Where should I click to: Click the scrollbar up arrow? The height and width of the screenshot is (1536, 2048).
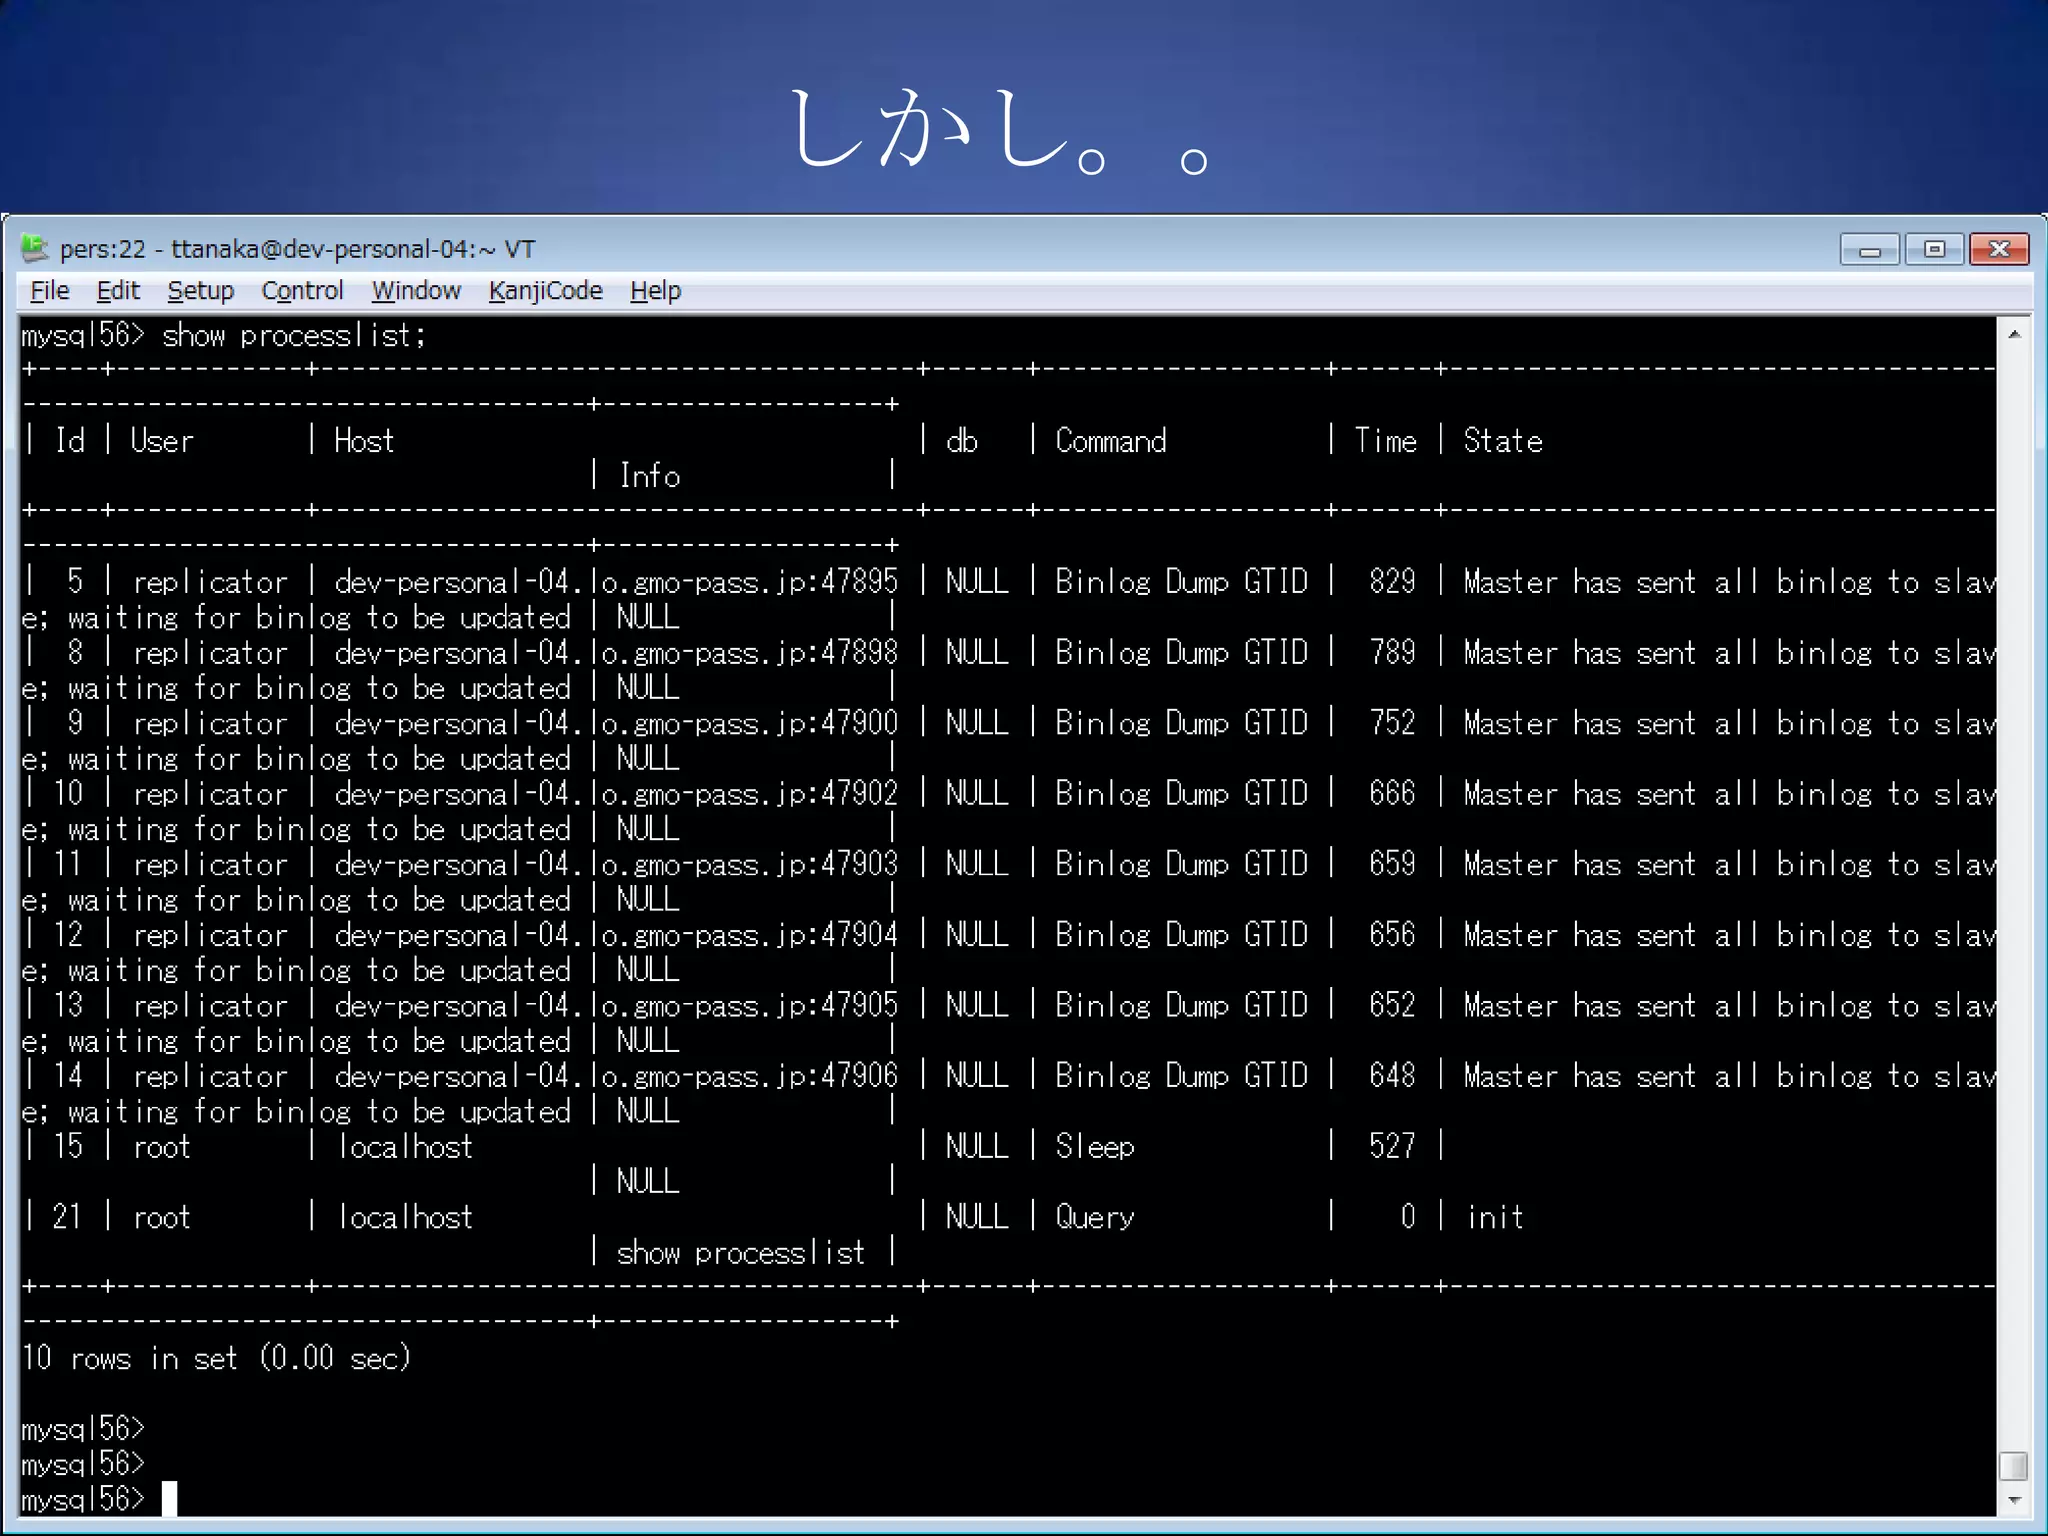pyautogui.click(x=2014, y=334)
